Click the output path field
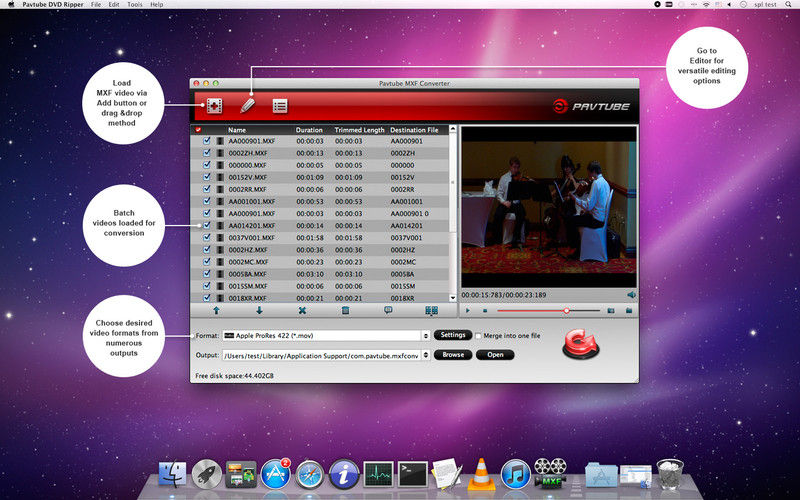The image size is (800, 500). point(321,355)
